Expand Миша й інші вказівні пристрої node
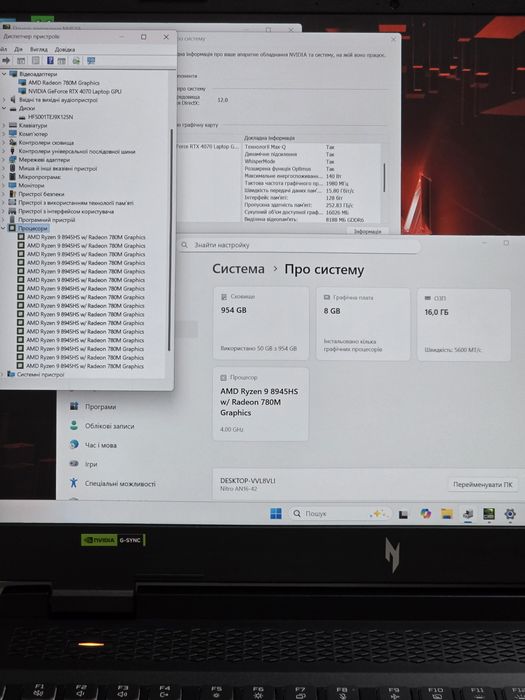The image size is (525, 700). pyautogui.click(x=4, y=168)
